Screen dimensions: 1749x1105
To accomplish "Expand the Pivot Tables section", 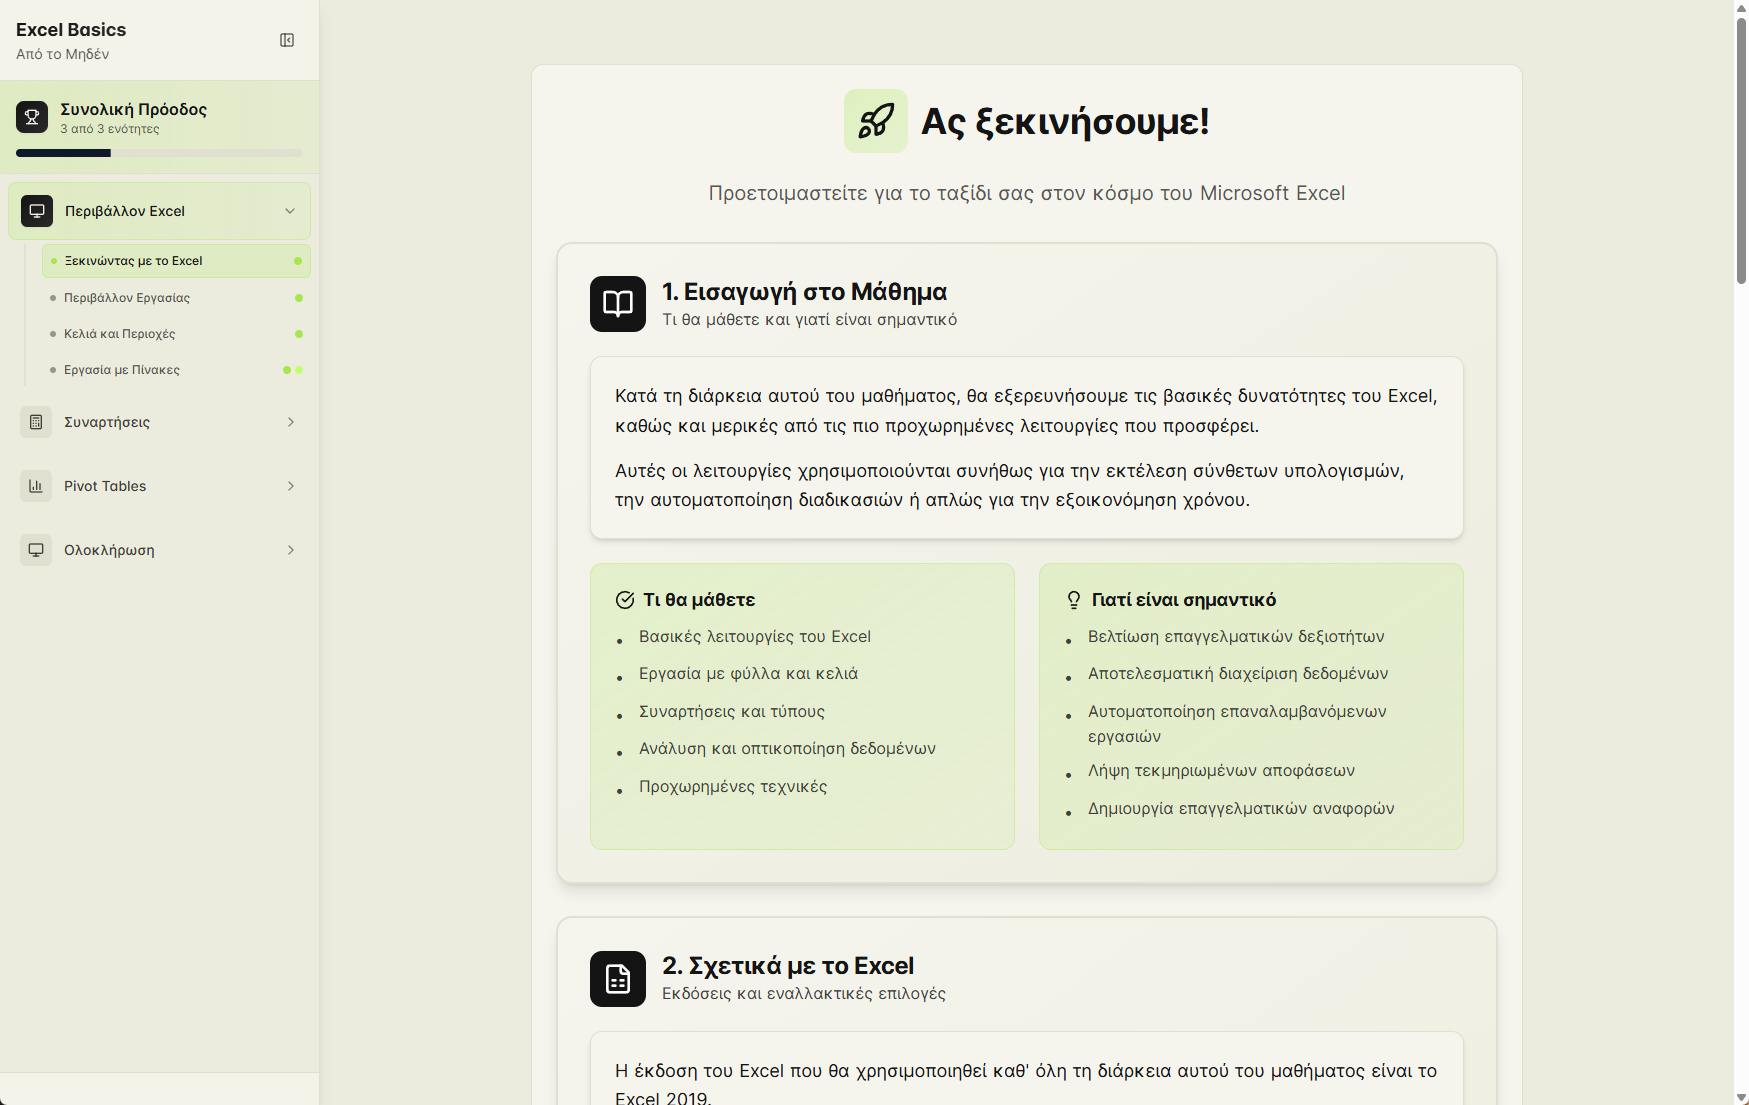I will [x=291, y=486].
